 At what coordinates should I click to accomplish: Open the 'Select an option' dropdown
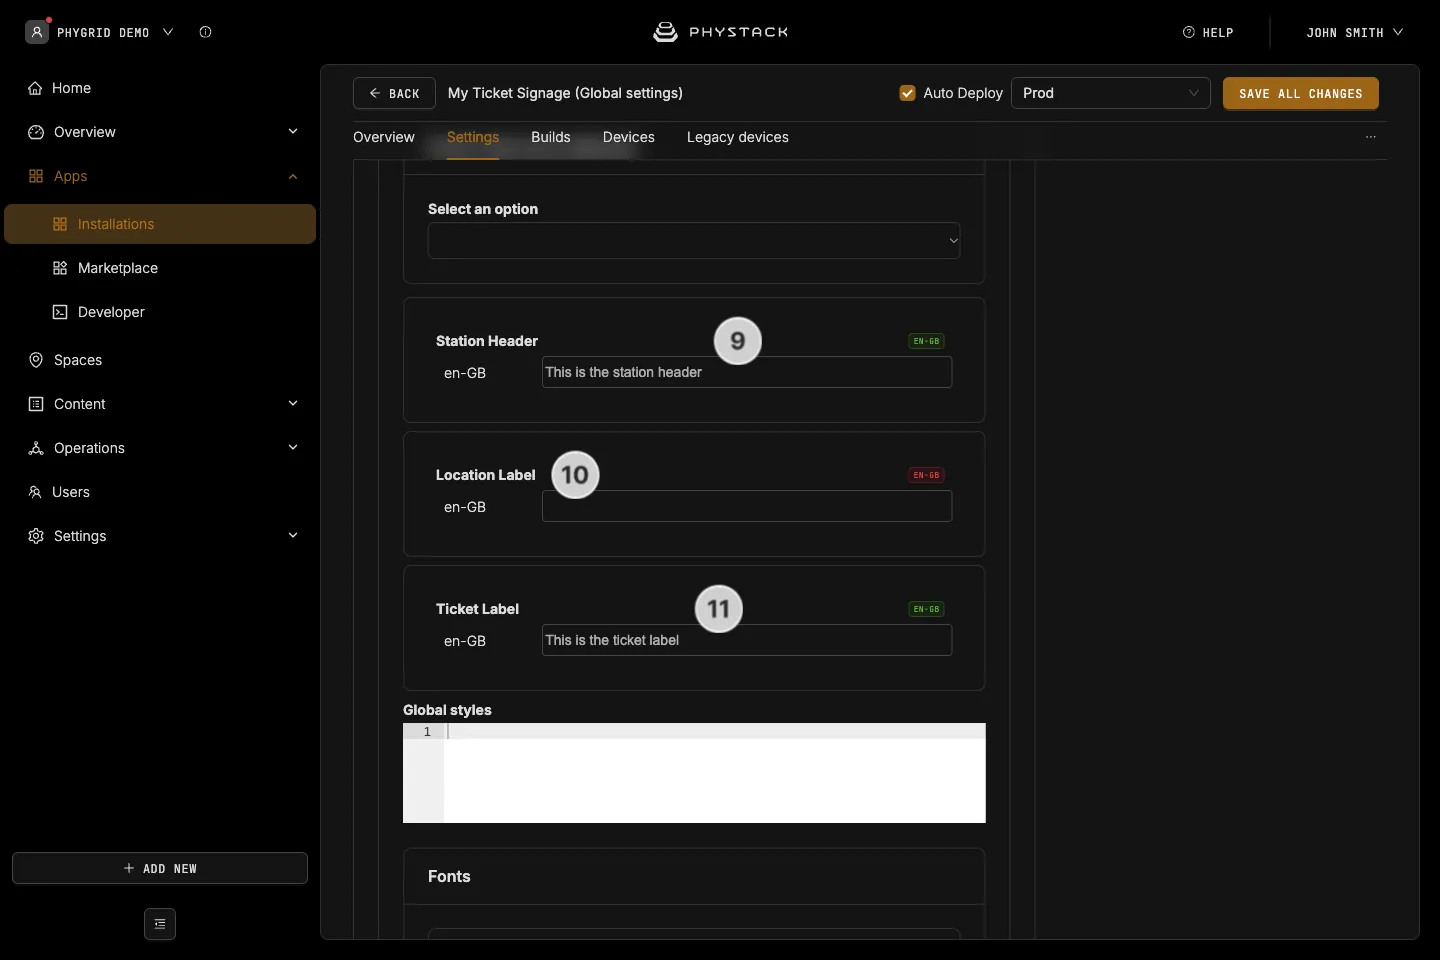(x=694, y=241)
